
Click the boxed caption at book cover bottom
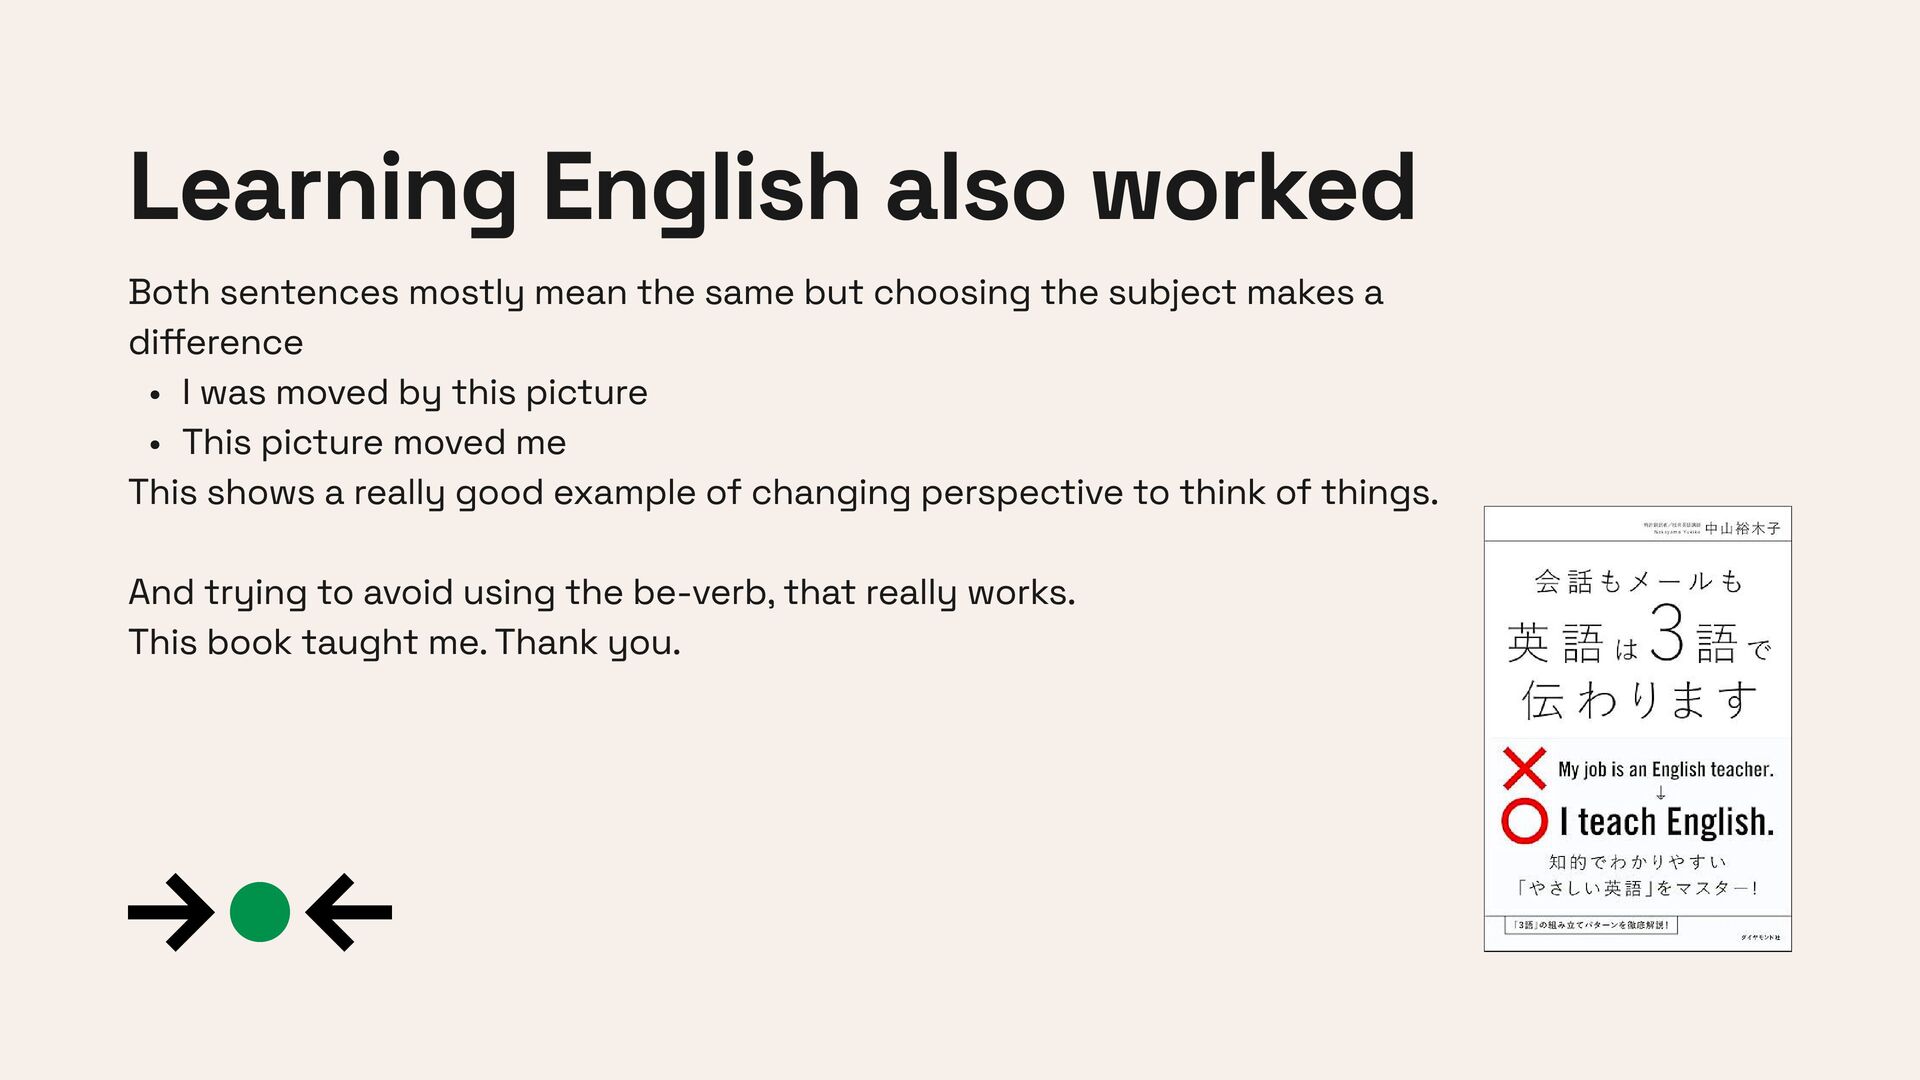(1591, 925)
